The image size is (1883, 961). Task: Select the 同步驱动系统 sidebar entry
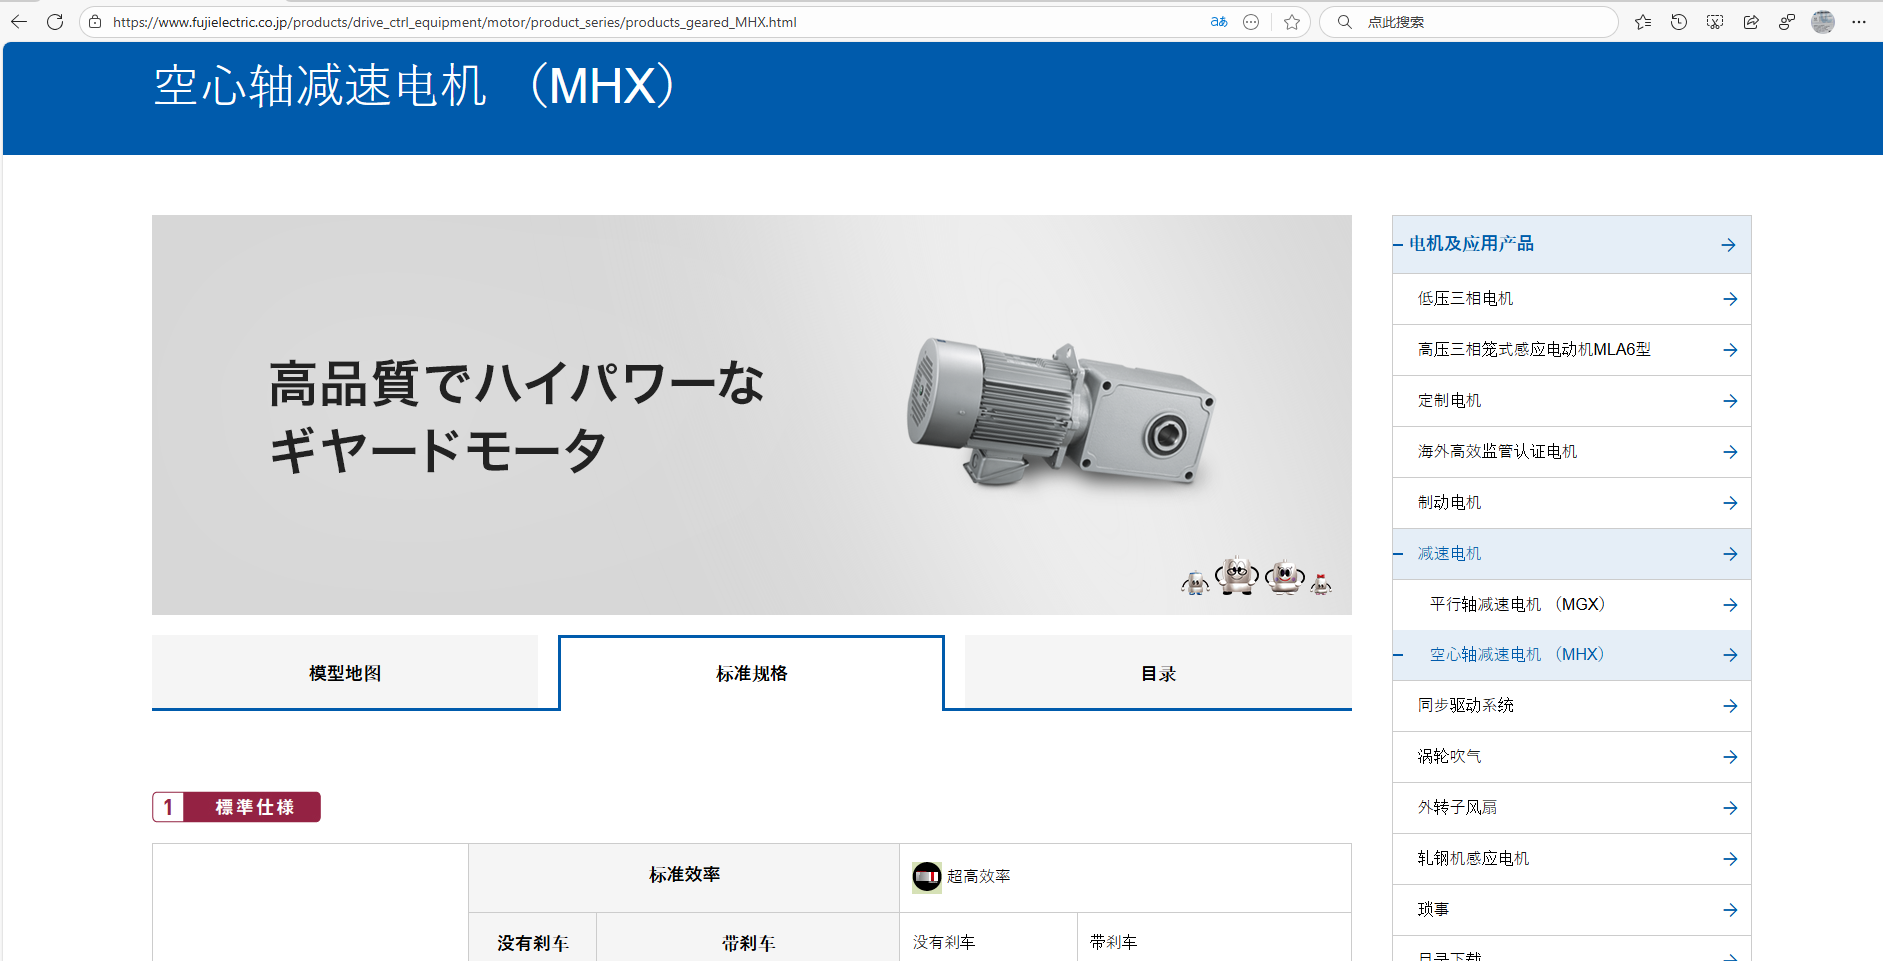[x=1464, y=705]
